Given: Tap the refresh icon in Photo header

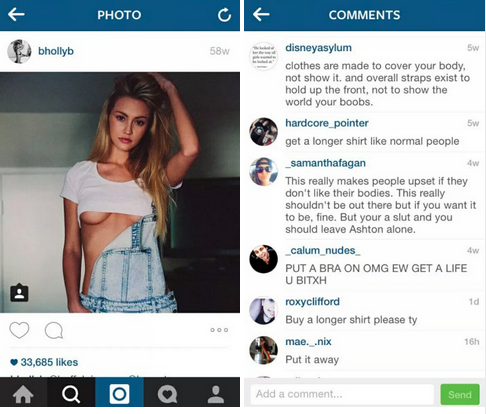Looking at the screenshot, I should [224, 15].
